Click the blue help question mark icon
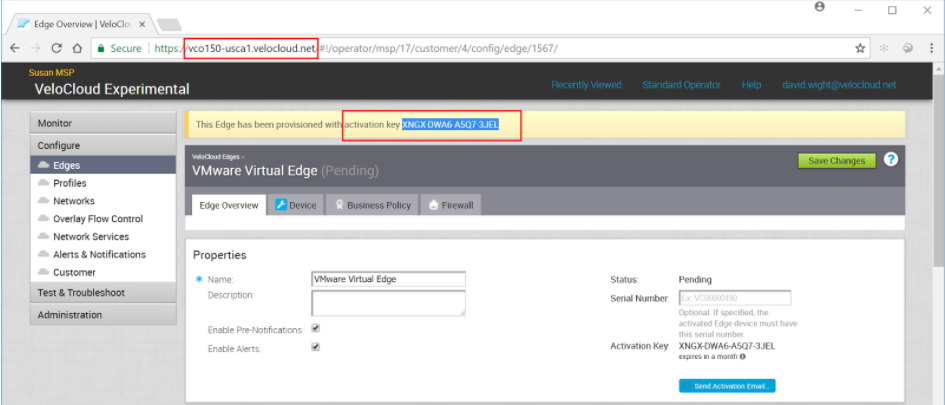945x405 pixels. 891,160
